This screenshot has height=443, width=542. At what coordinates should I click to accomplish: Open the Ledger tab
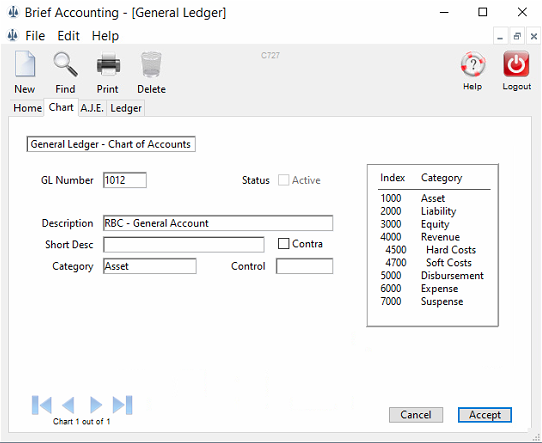point(126,108)
